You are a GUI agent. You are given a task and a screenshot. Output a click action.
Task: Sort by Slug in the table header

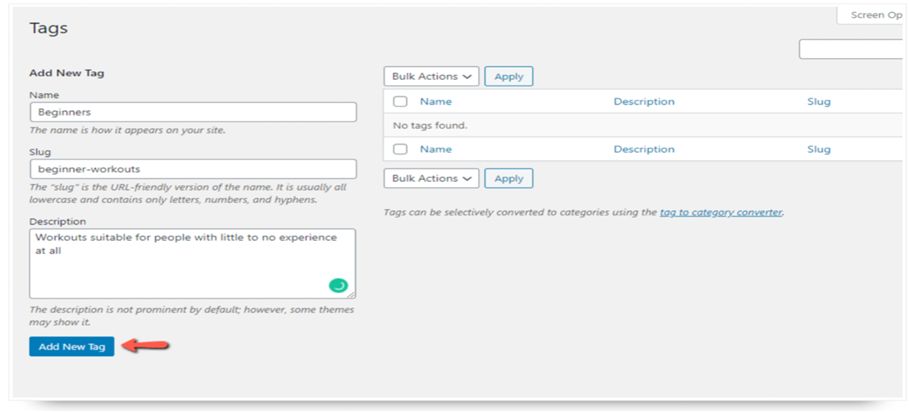pyautogui.click(x=818, y=102)
